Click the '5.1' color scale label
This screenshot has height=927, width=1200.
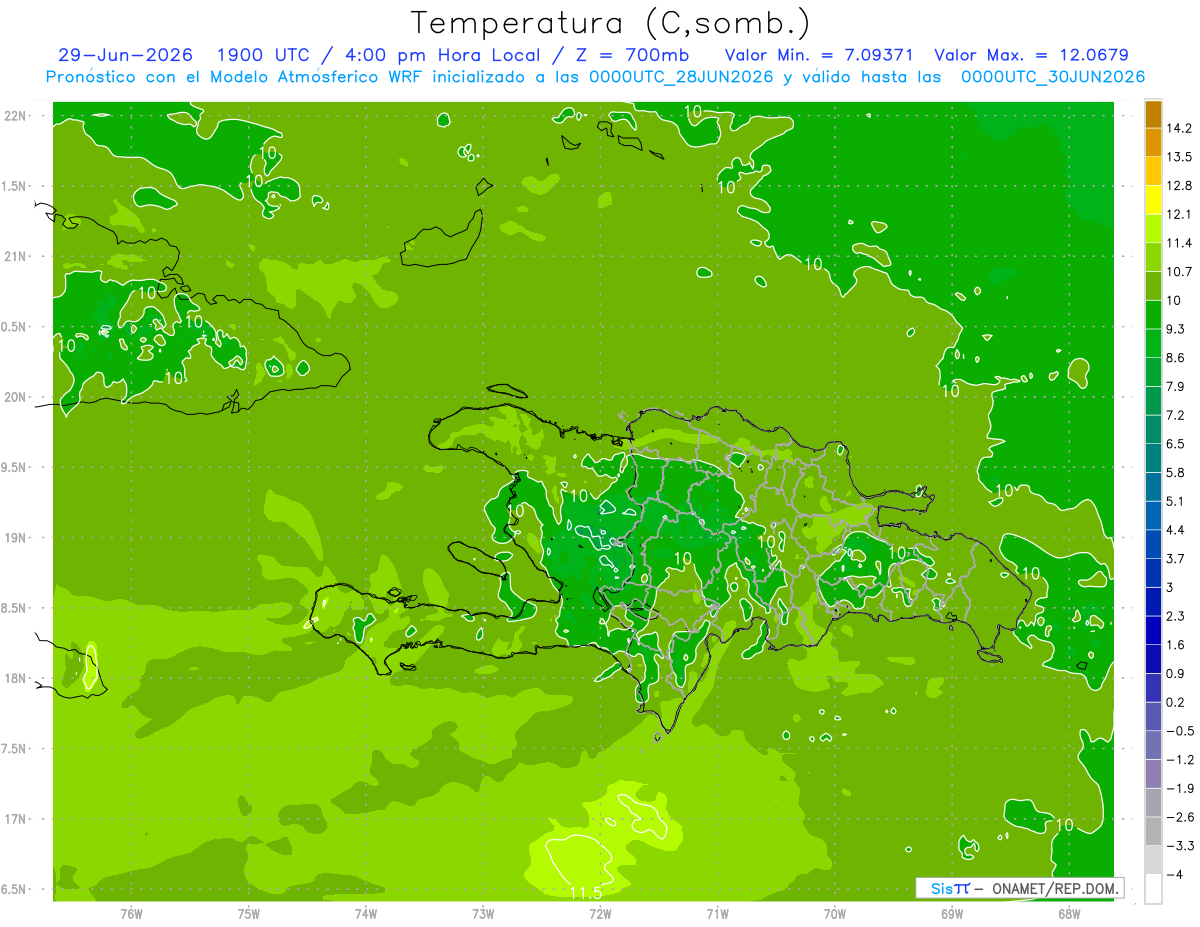click(1176, 501)
